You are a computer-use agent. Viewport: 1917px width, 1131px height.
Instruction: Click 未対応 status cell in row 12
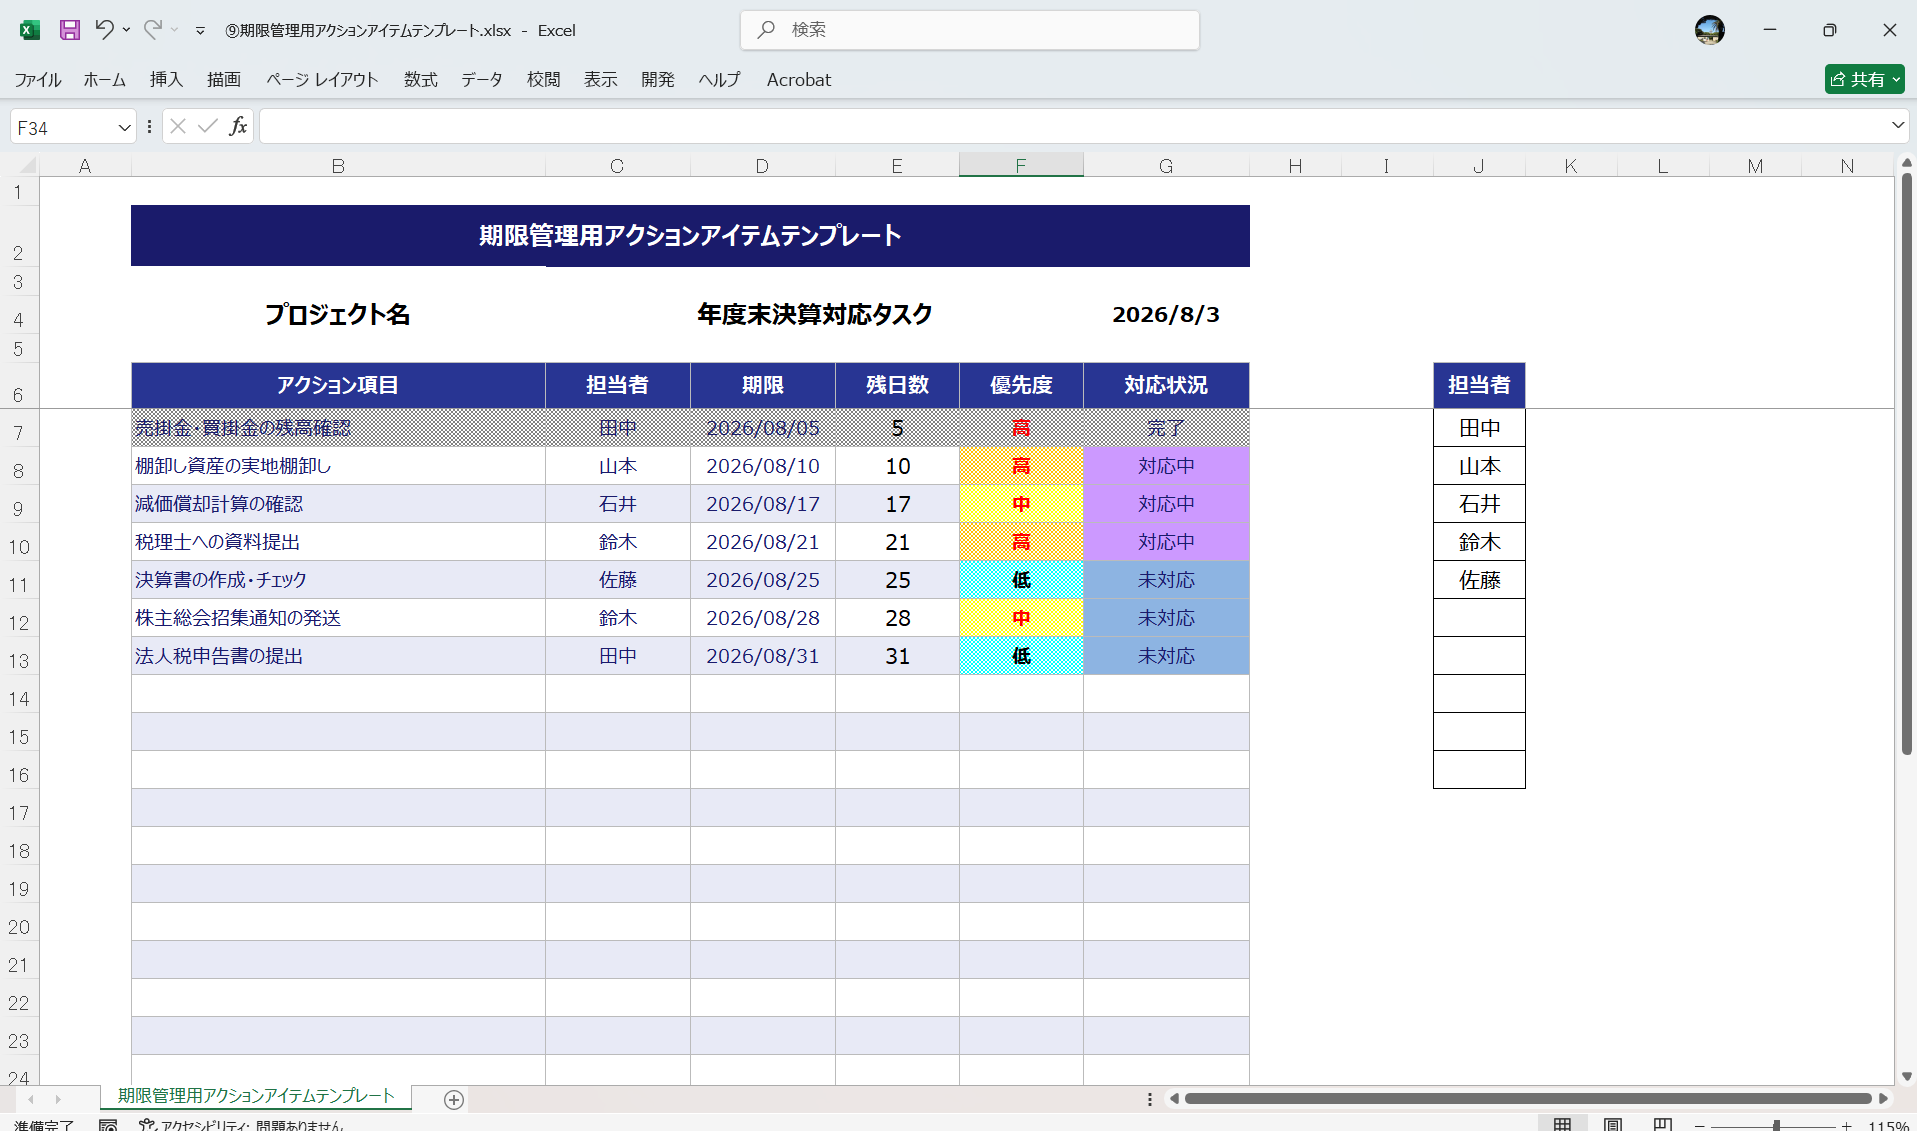pos(1166,618)
